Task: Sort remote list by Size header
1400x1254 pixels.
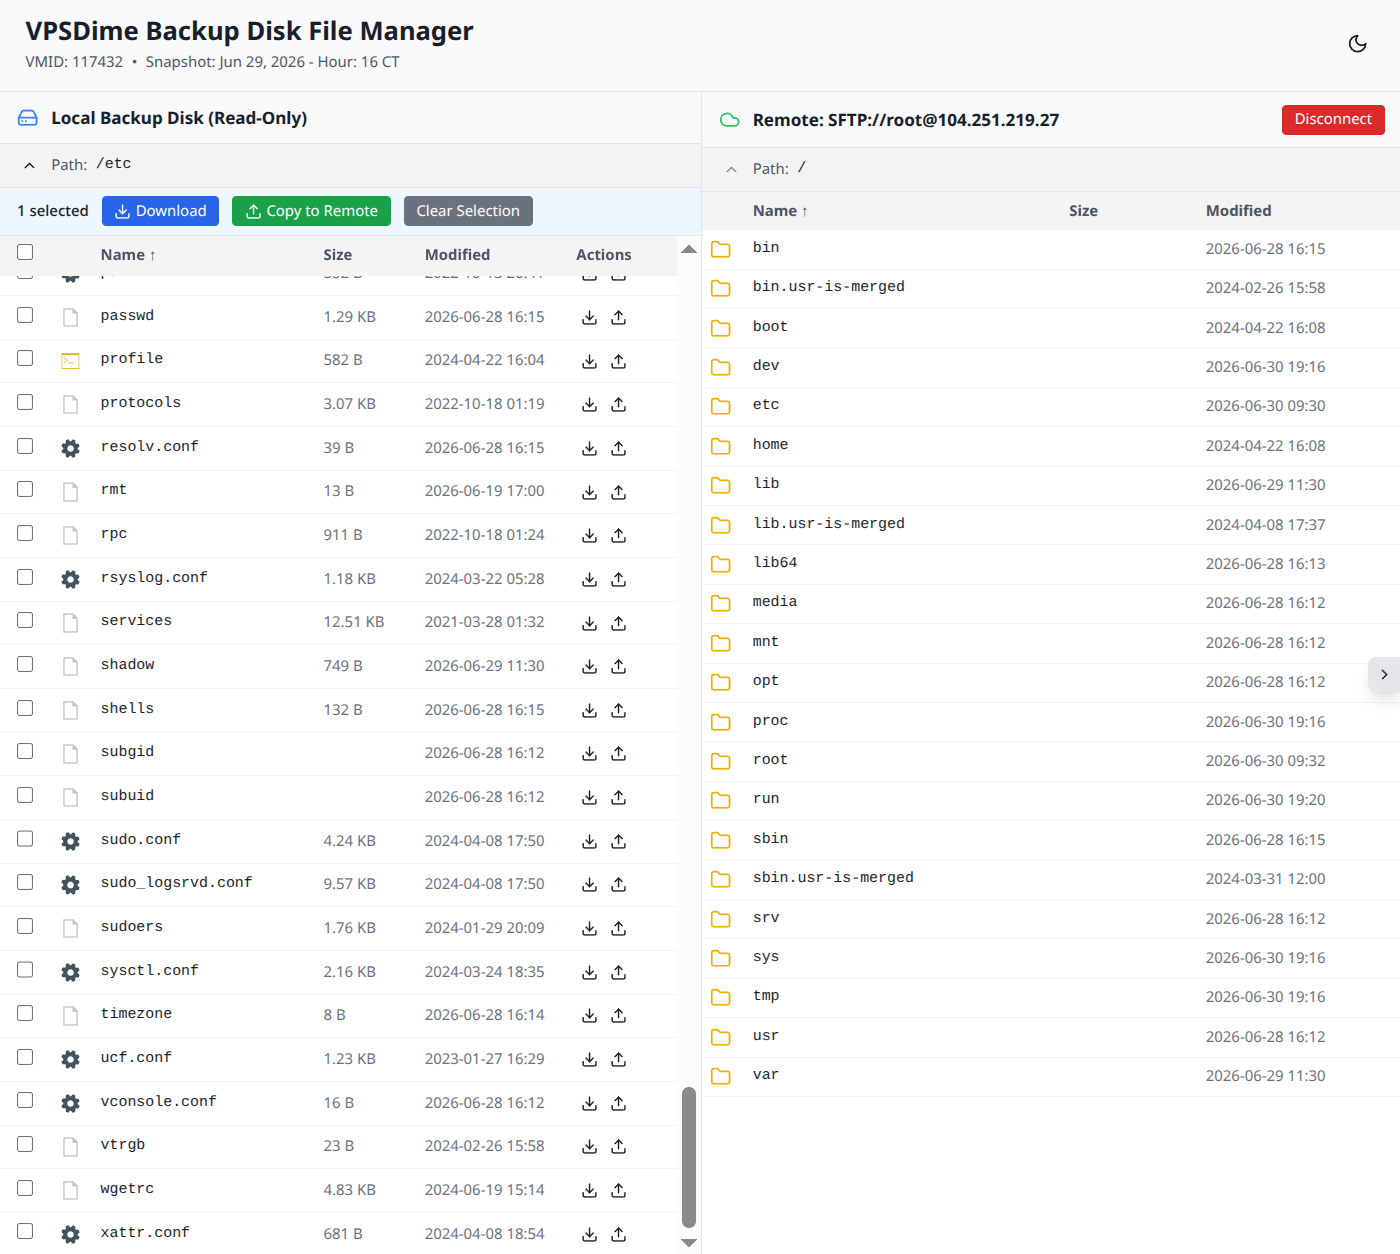Action: (x=1083, y=211)
